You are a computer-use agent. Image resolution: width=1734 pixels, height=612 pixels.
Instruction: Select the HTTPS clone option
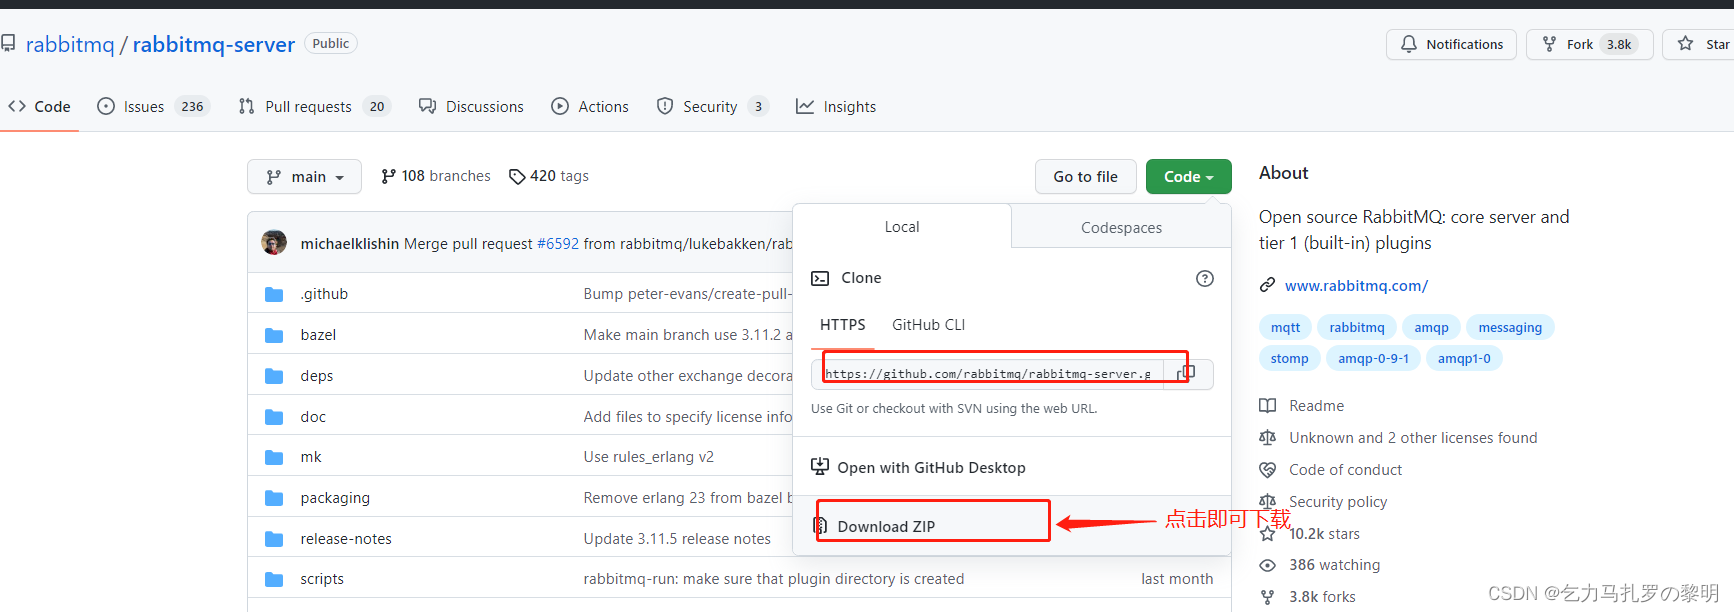(843, 325)
